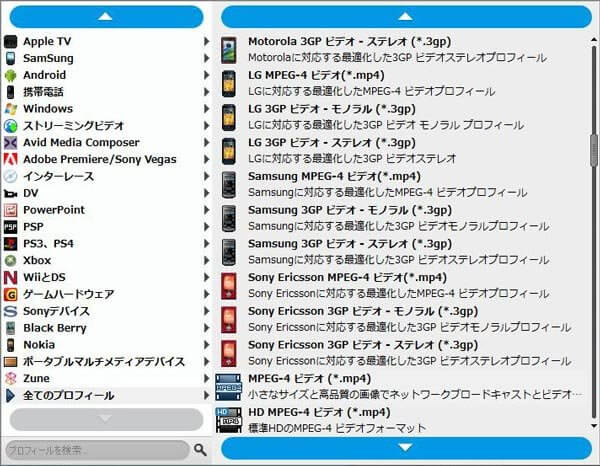Image resolution: width=600 pixels, height=466 pixels.
Task: Select Sony Ericsson 3GP ビデオ - ステレオ profile
Action: 402,353
